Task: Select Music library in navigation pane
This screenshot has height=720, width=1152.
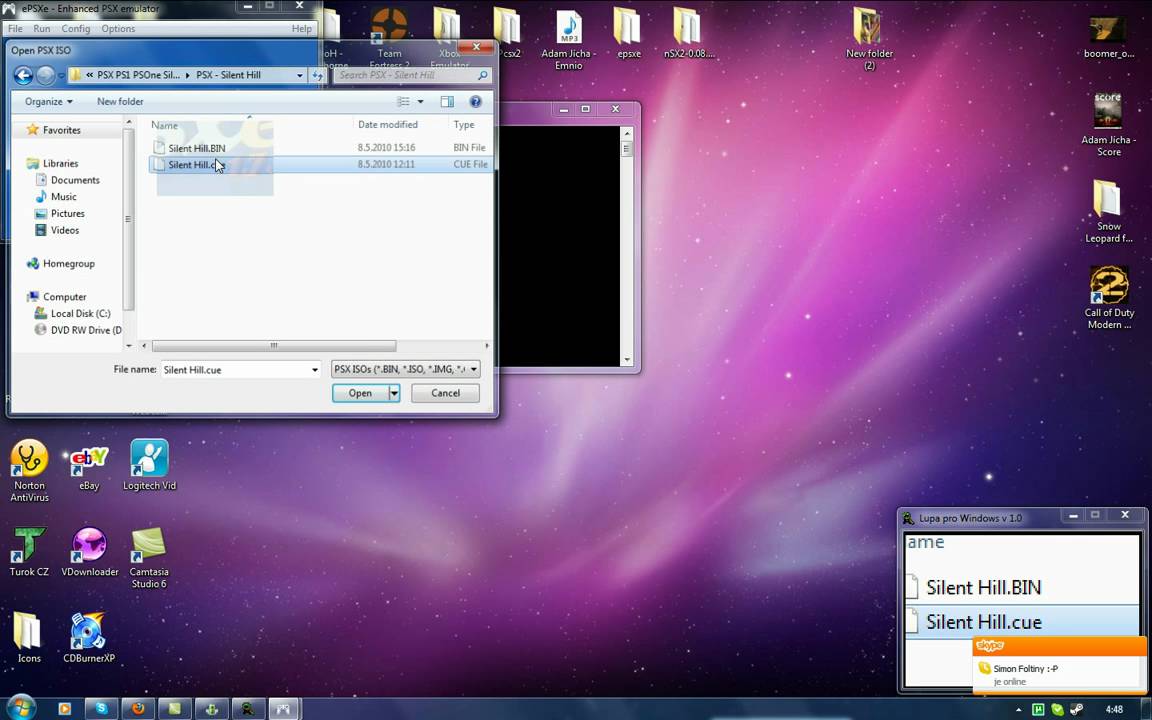Action: point(63,197)
